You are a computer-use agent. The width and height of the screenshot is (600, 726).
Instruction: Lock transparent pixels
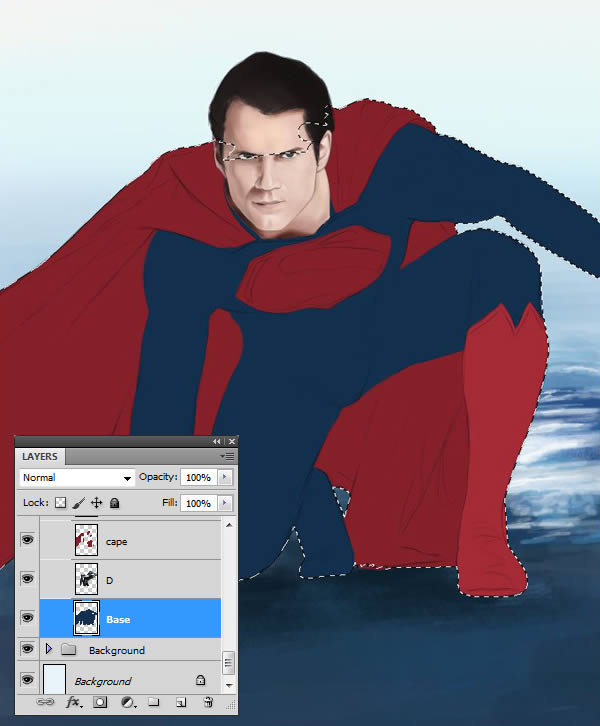(60, 503)
